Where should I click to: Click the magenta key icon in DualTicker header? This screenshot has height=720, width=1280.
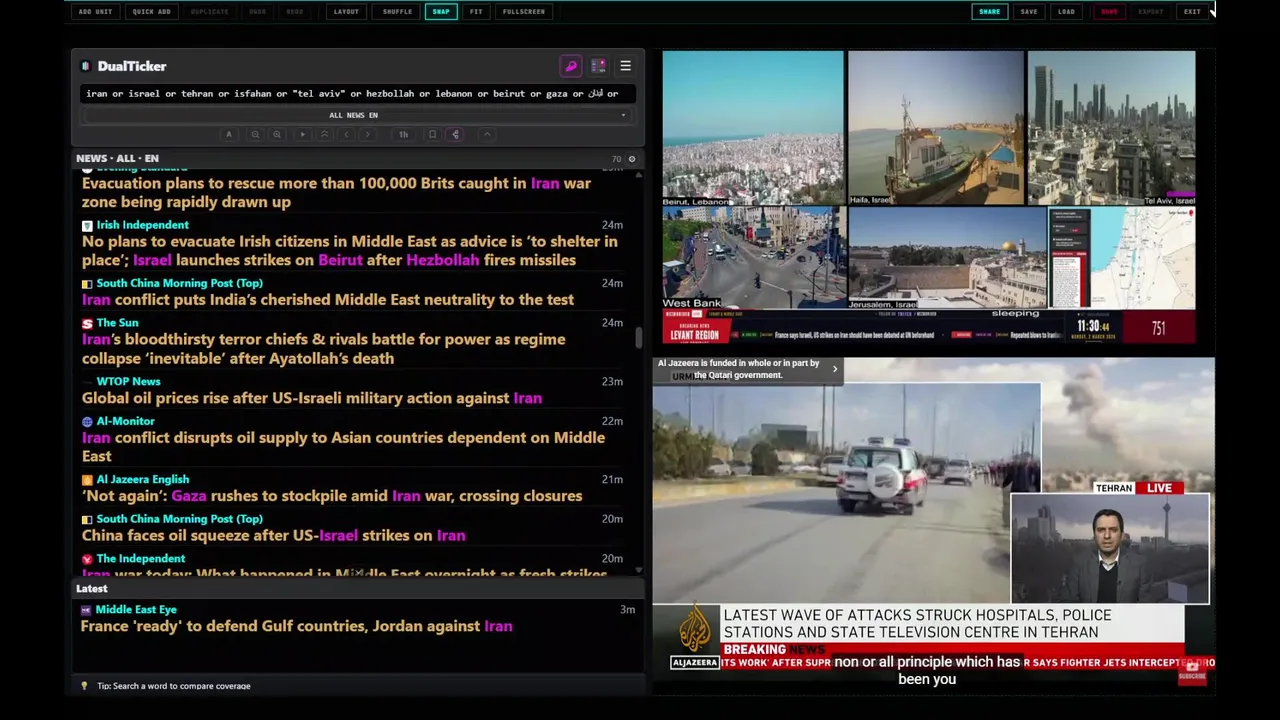[x=571, y=66]
